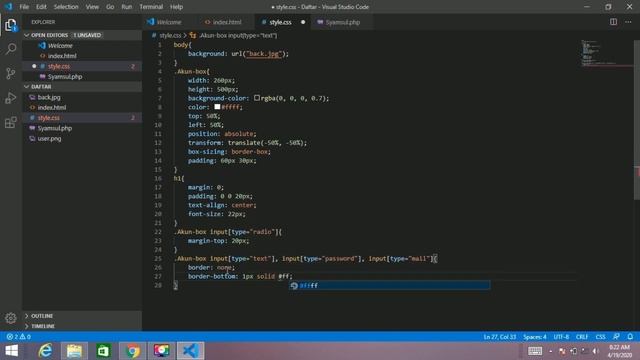Open the Run and Debug icon
Viewport: 640px width, 360px height.
(x=11, y=98)
